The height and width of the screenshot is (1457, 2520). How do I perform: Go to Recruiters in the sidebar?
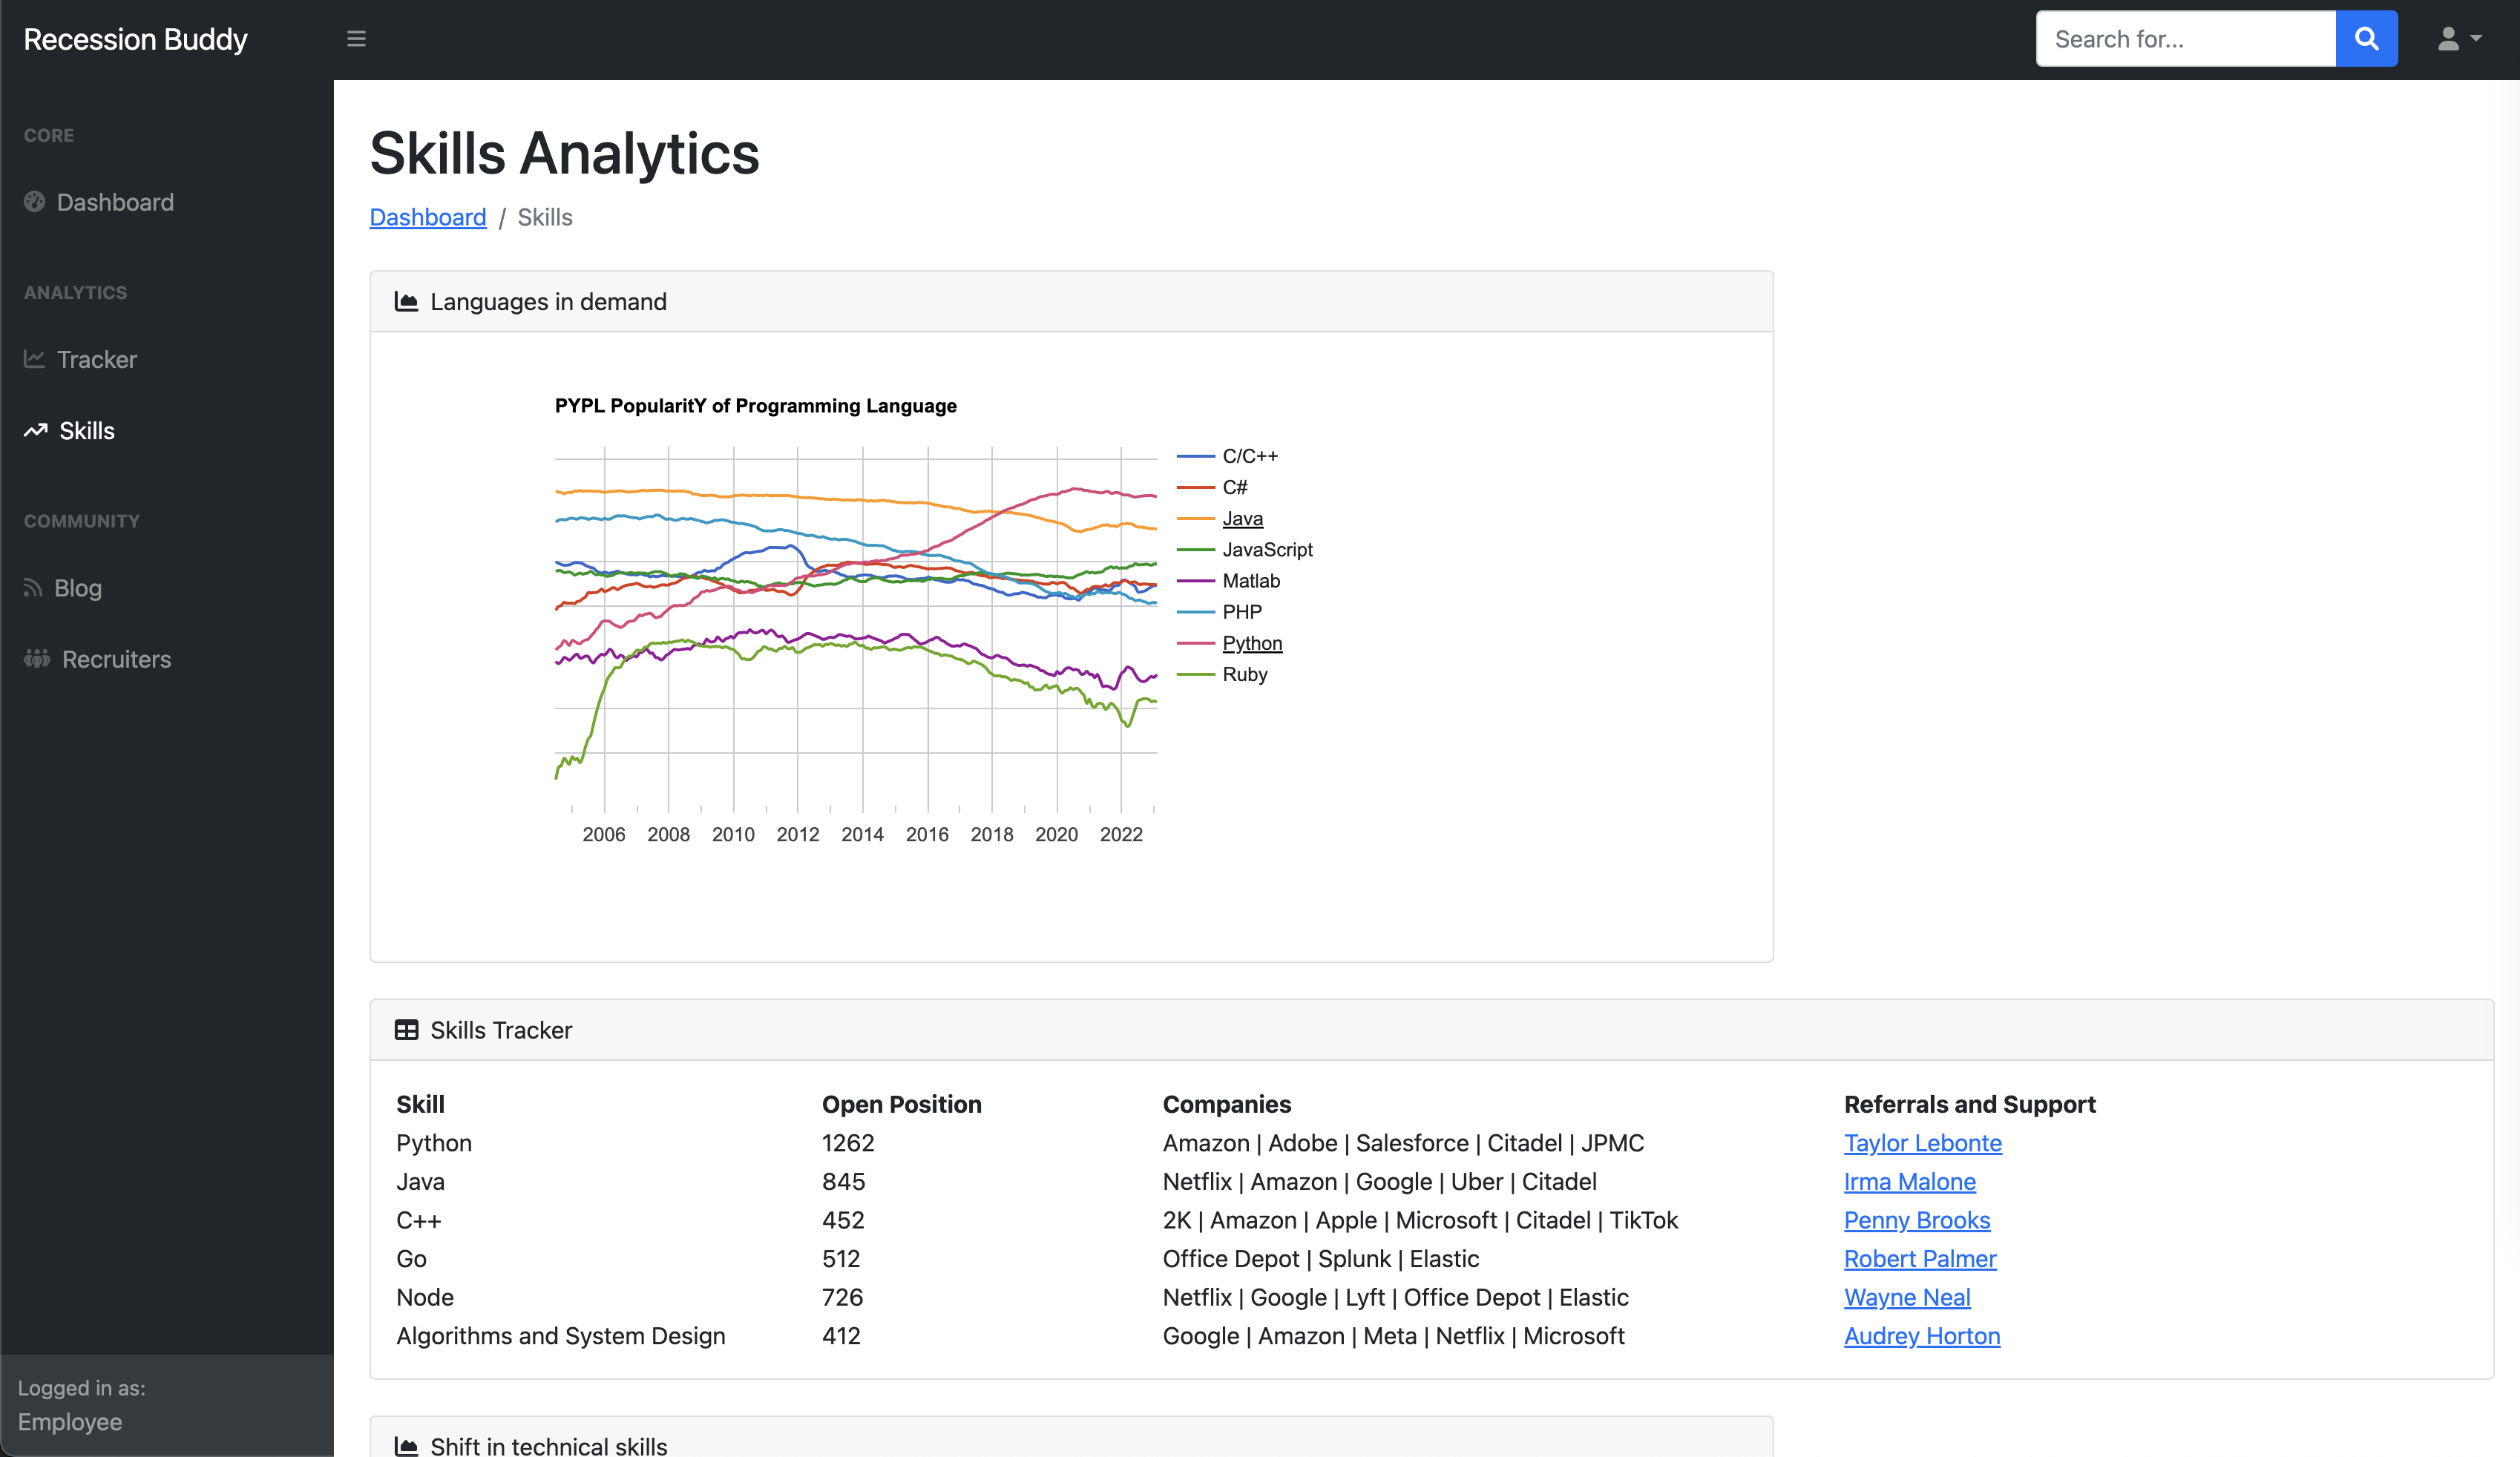point(116,659)
